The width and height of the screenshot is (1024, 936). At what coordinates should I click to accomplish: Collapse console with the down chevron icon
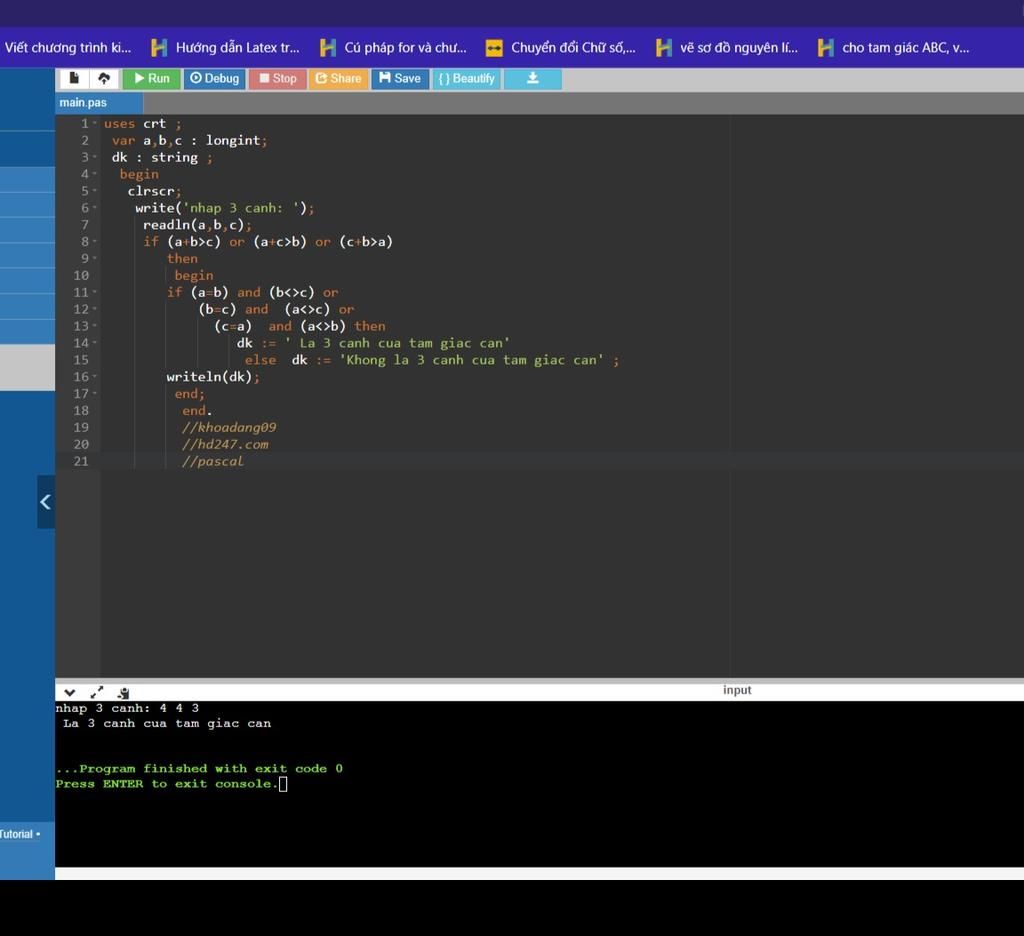click(x=70, y=692)
